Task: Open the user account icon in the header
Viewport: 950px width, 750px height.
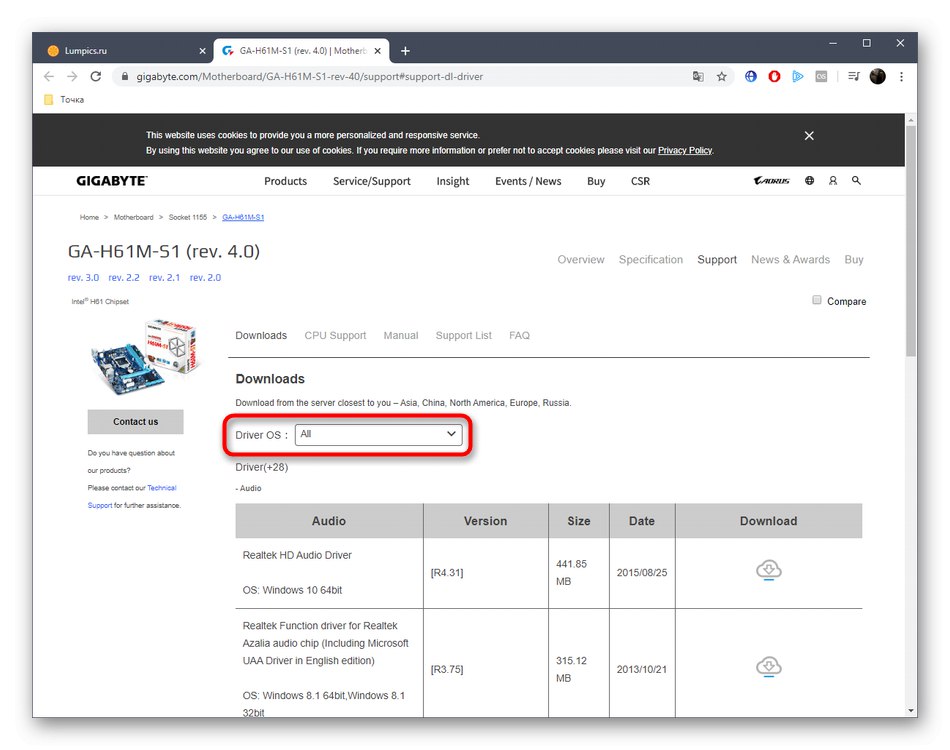Action: coord(833,181)
